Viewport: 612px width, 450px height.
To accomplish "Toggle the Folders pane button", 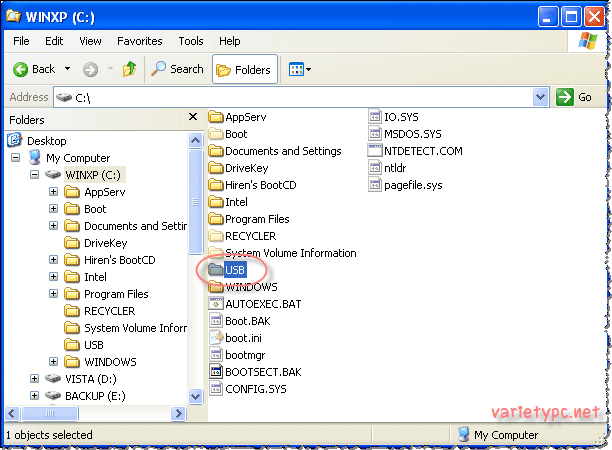I will [245, 69].
